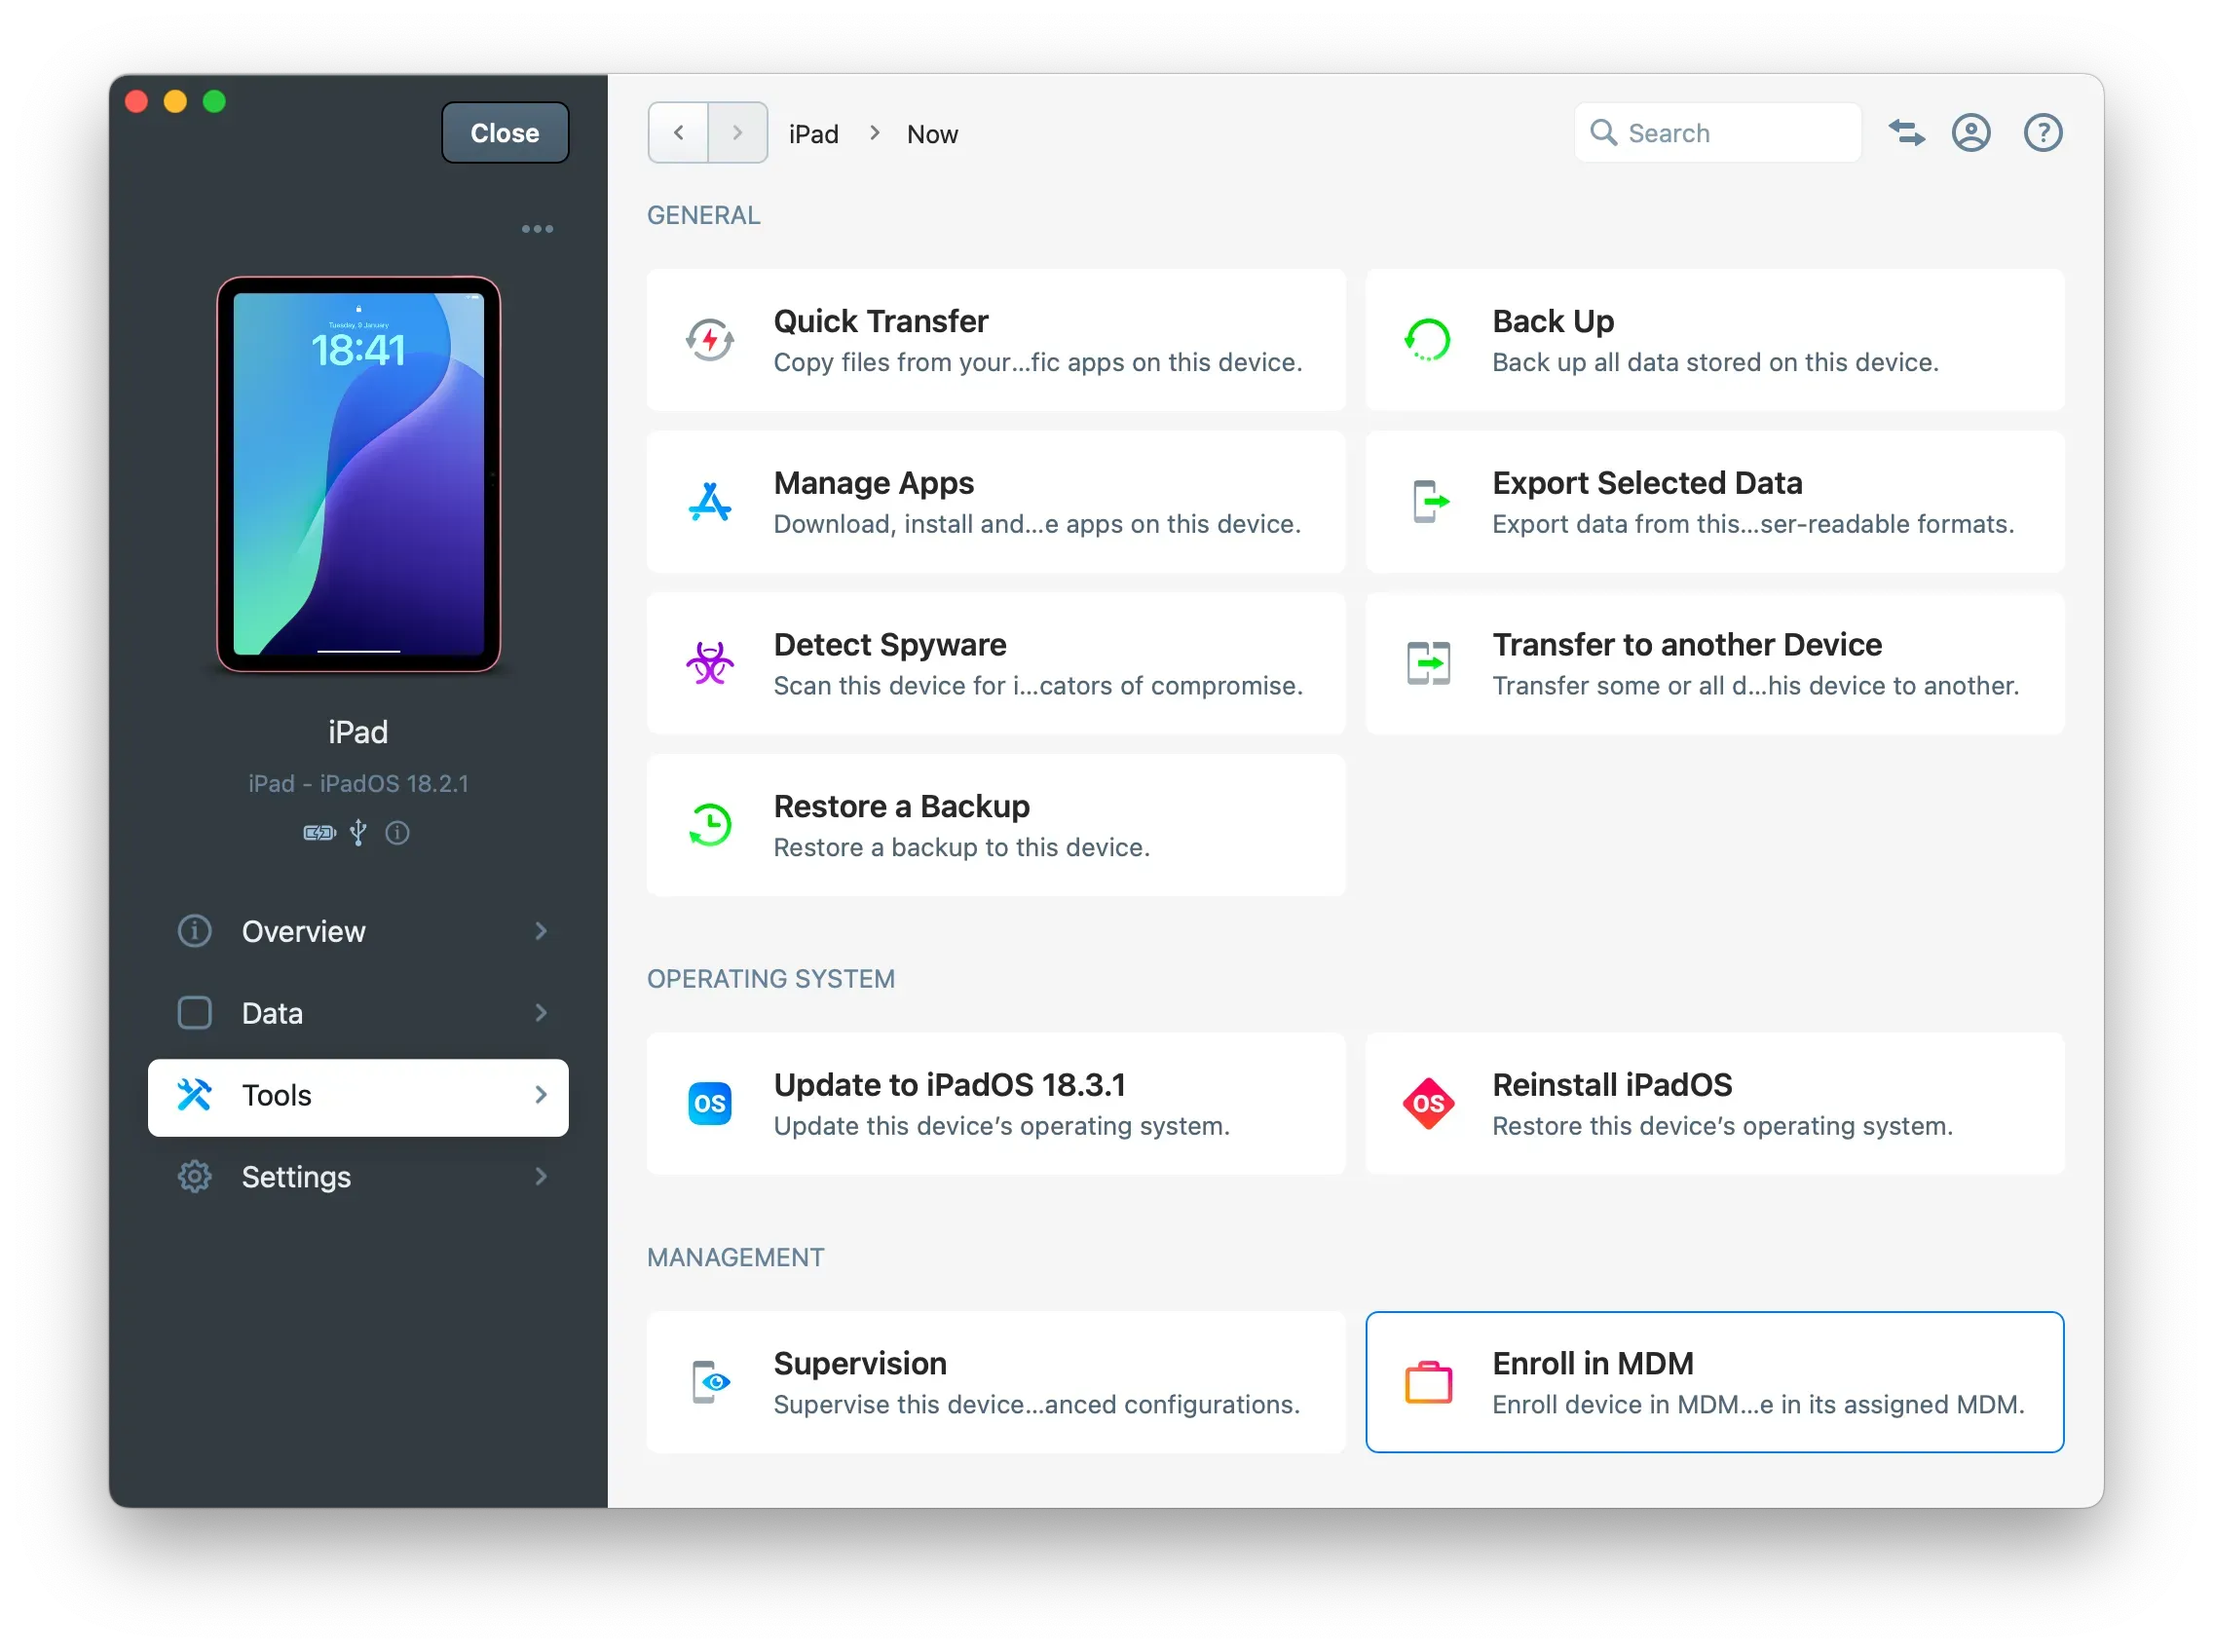This screenshot has width=2213, height=1652.
Task: Open the help question mark icon
Action: pos(2042,133)
